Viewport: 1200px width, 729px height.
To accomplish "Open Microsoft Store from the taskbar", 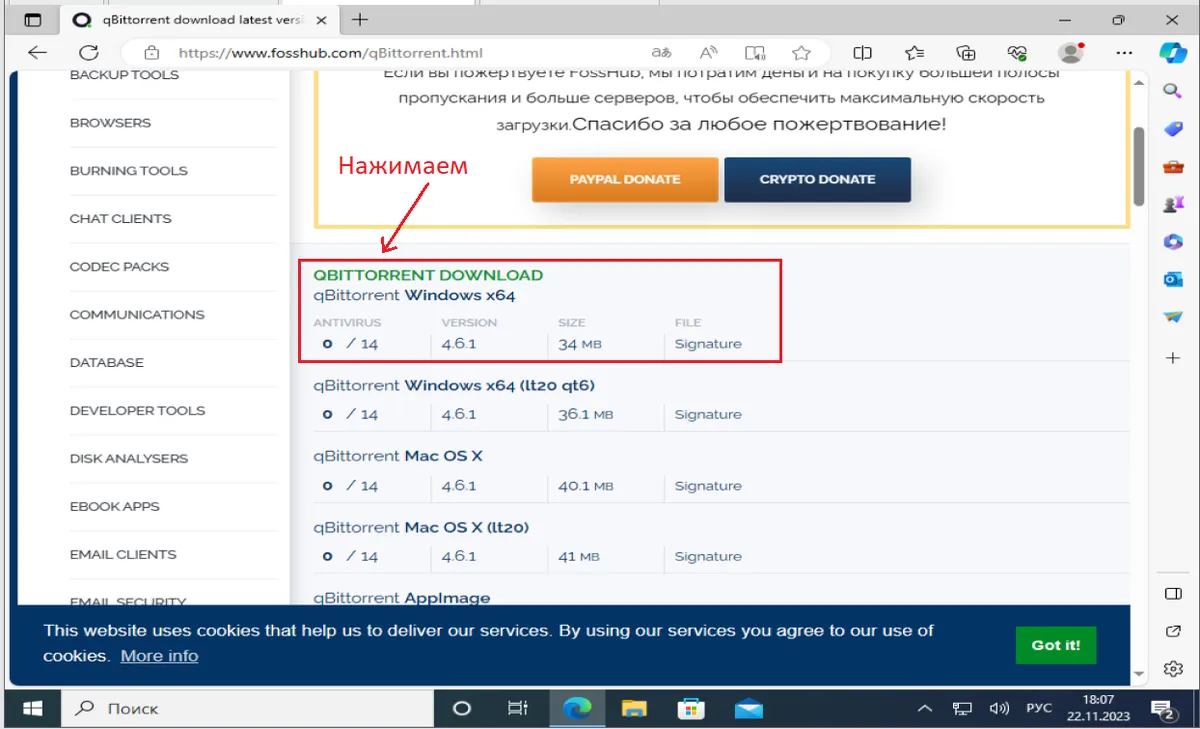I will 691,708.
